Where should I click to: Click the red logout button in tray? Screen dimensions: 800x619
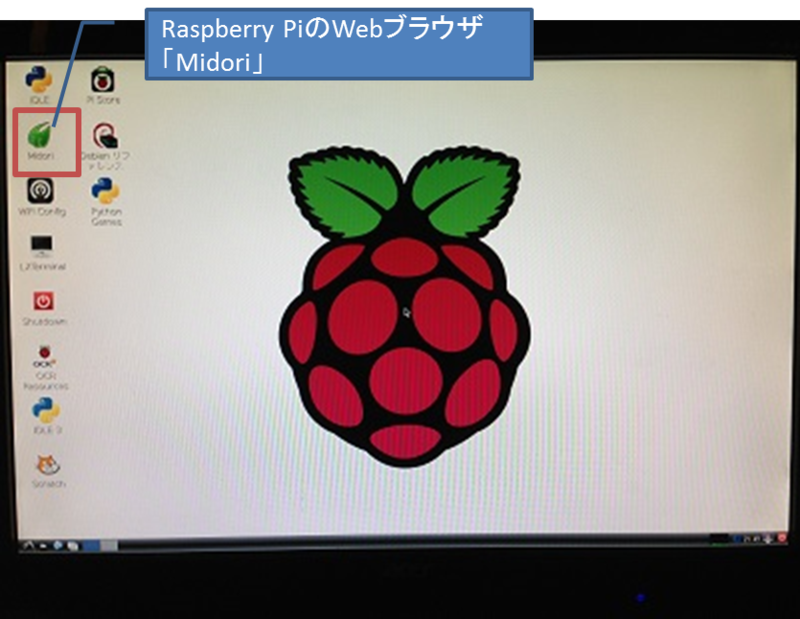(x=782, y=538)
